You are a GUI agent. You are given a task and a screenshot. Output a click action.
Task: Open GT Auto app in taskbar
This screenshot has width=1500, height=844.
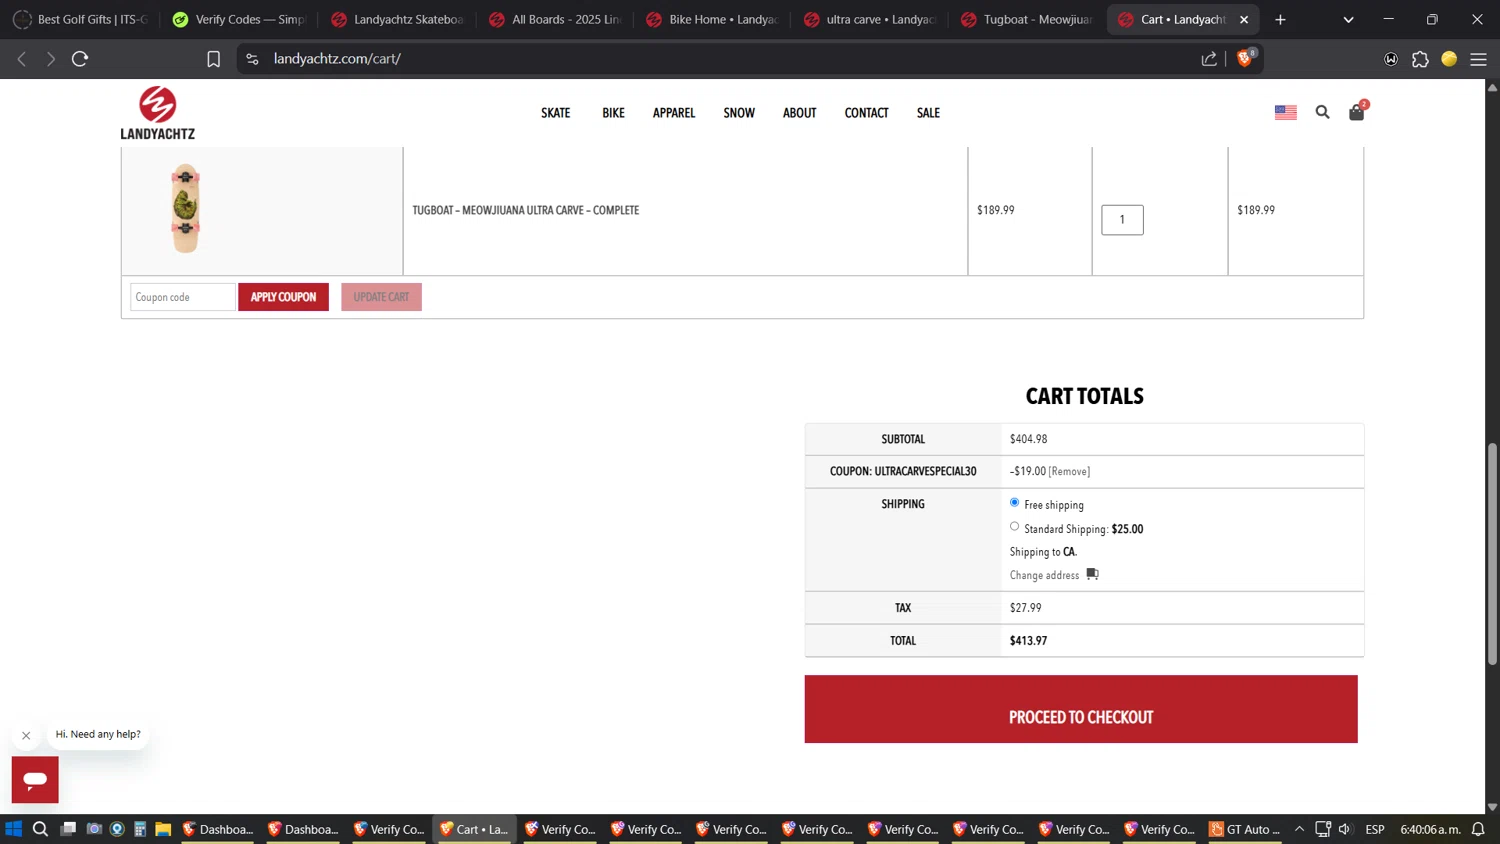click(1245, 829)
